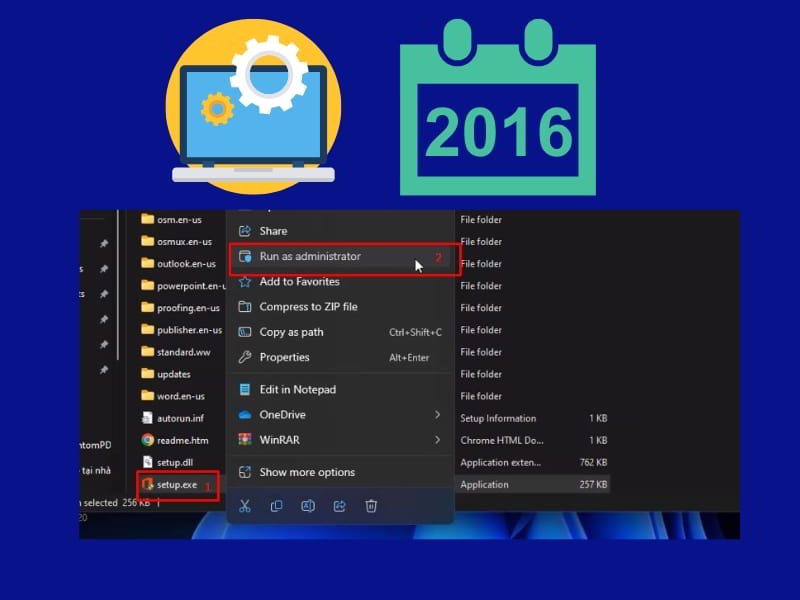This screenshot has height=600, width=800.
Task: Open Edit in Notepad
Action: (x=300, y=390)
